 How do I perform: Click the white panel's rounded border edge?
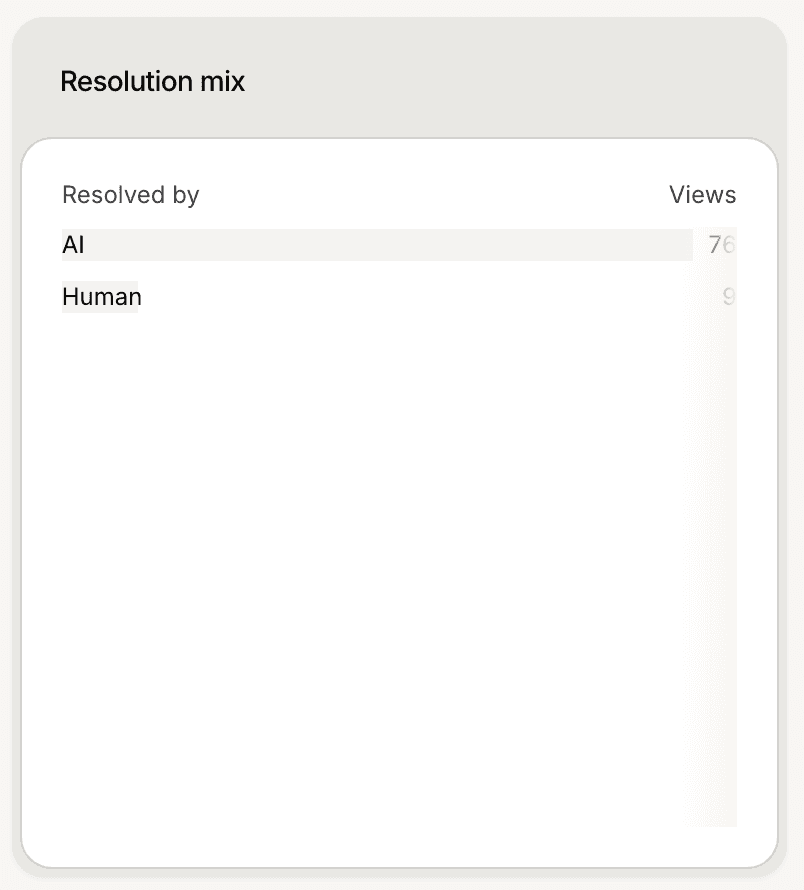tap(22, 511)
